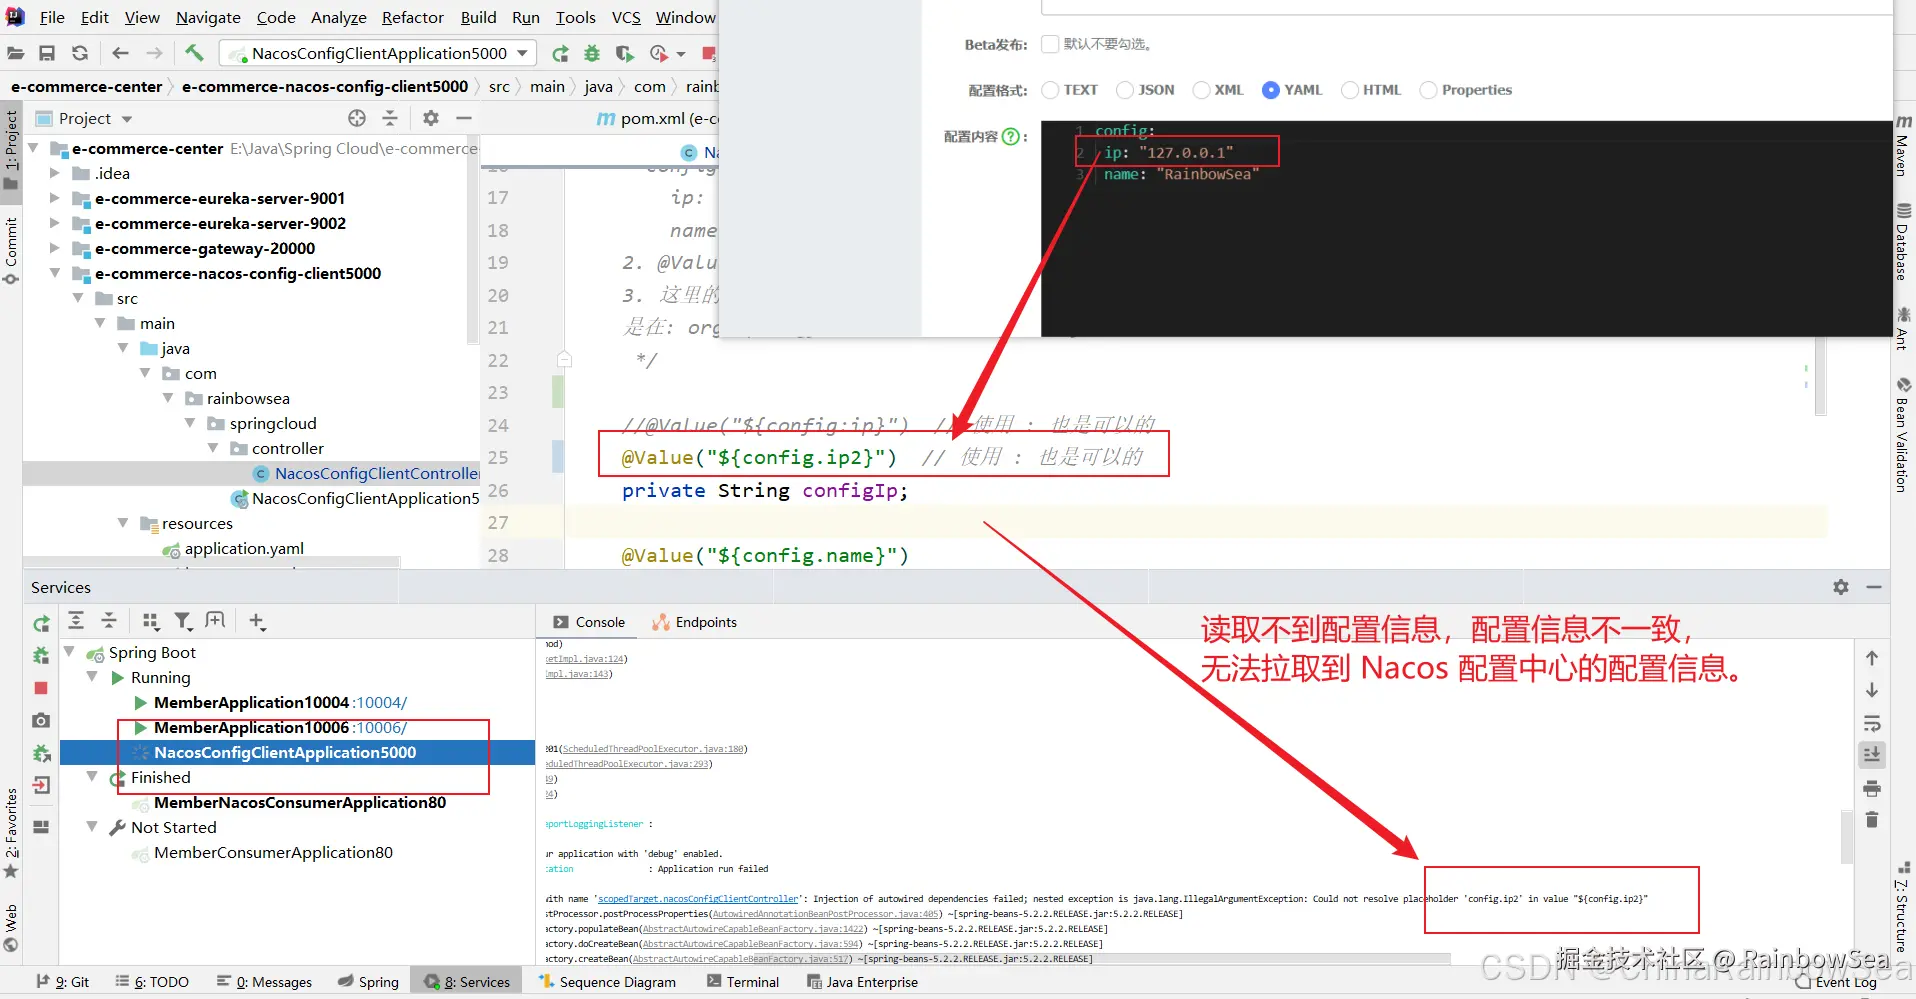Toggle scroll-to-end in the console
This screenshot has width=1916, height=999.
coord(1872,755)
